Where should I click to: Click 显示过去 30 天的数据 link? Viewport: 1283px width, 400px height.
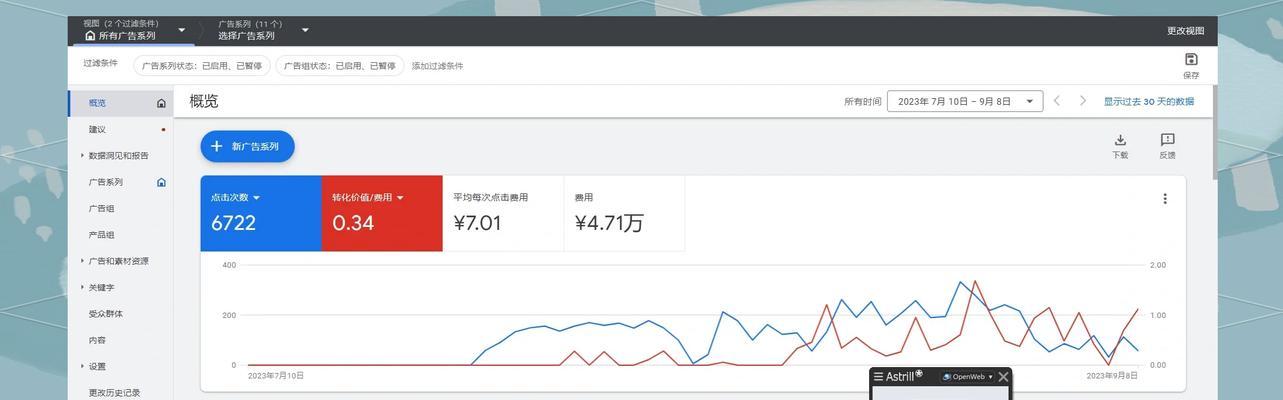pos(1148,101)
